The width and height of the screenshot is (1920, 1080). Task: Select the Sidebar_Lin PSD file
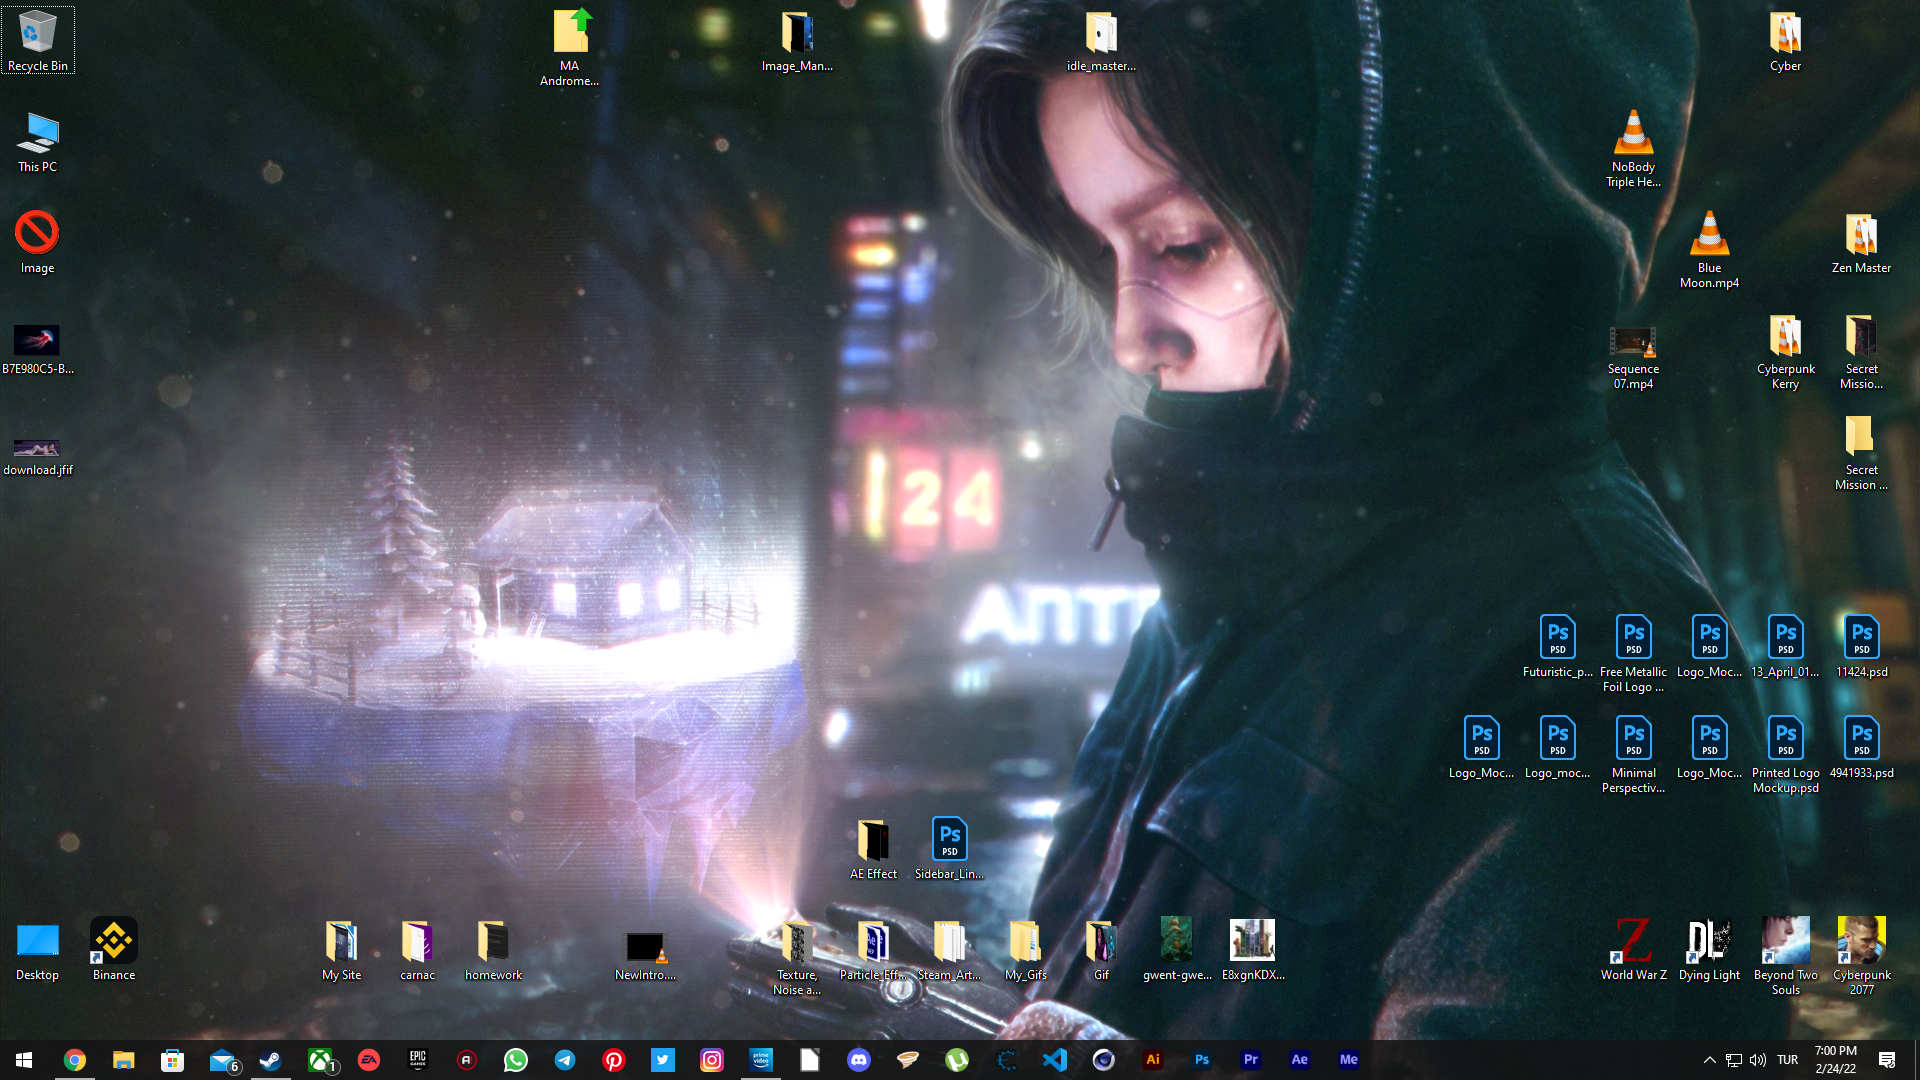tap(949, 848)
